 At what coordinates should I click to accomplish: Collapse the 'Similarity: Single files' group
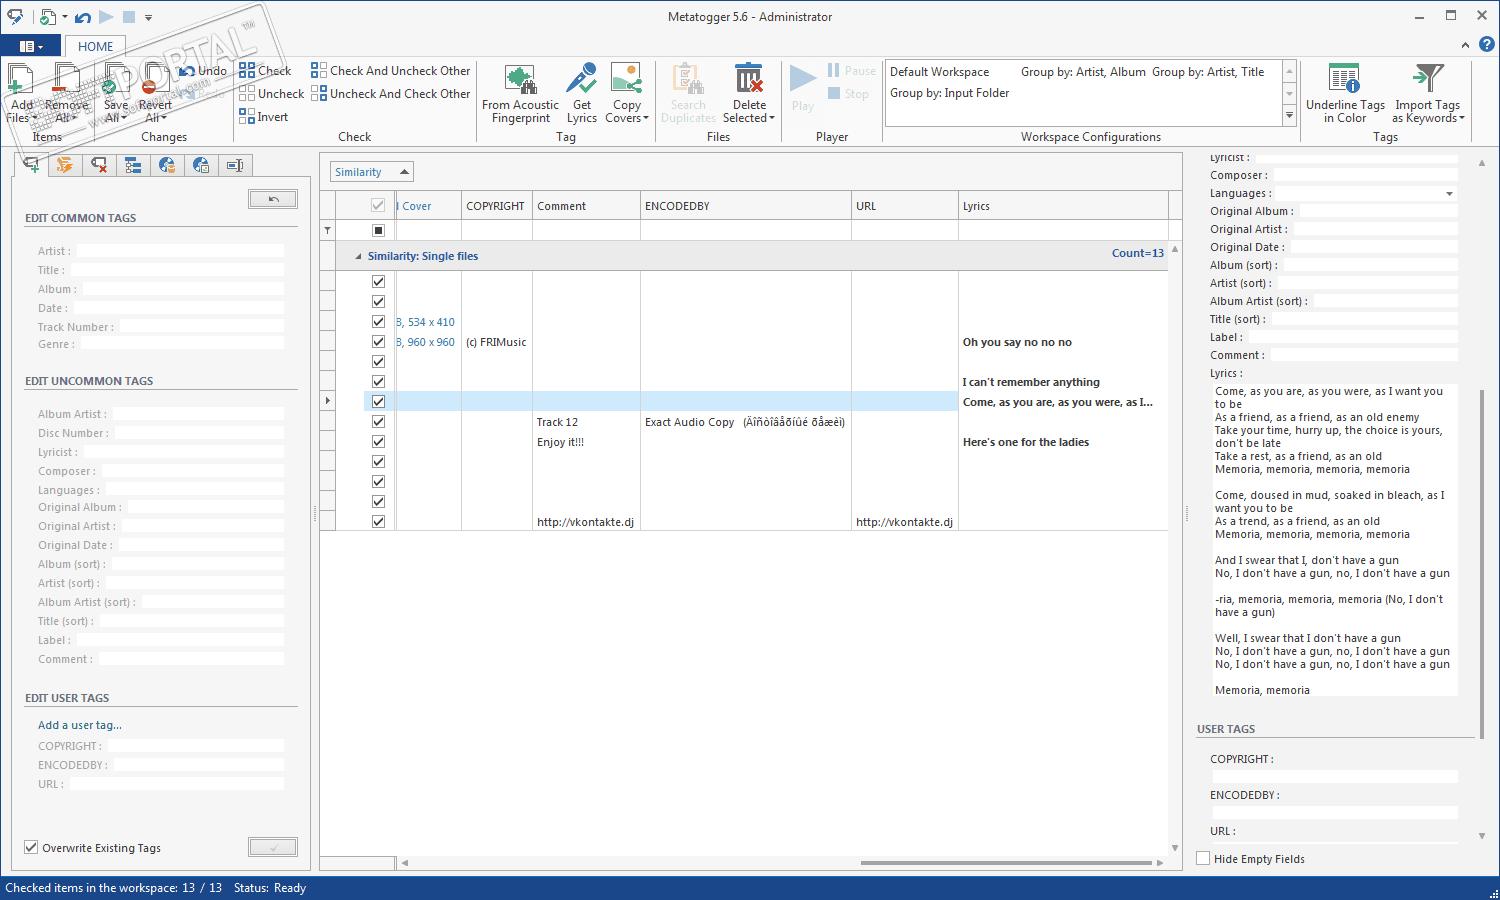[359, 257]
